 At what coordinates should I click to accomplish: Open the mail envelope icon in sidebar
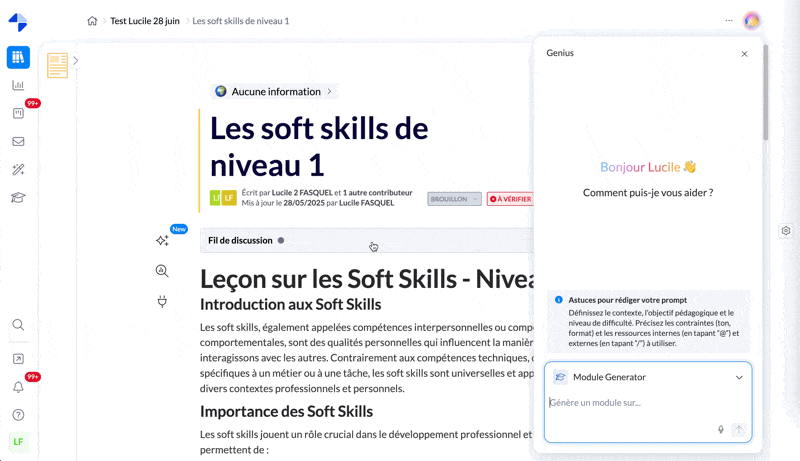[x=18, y=142]
